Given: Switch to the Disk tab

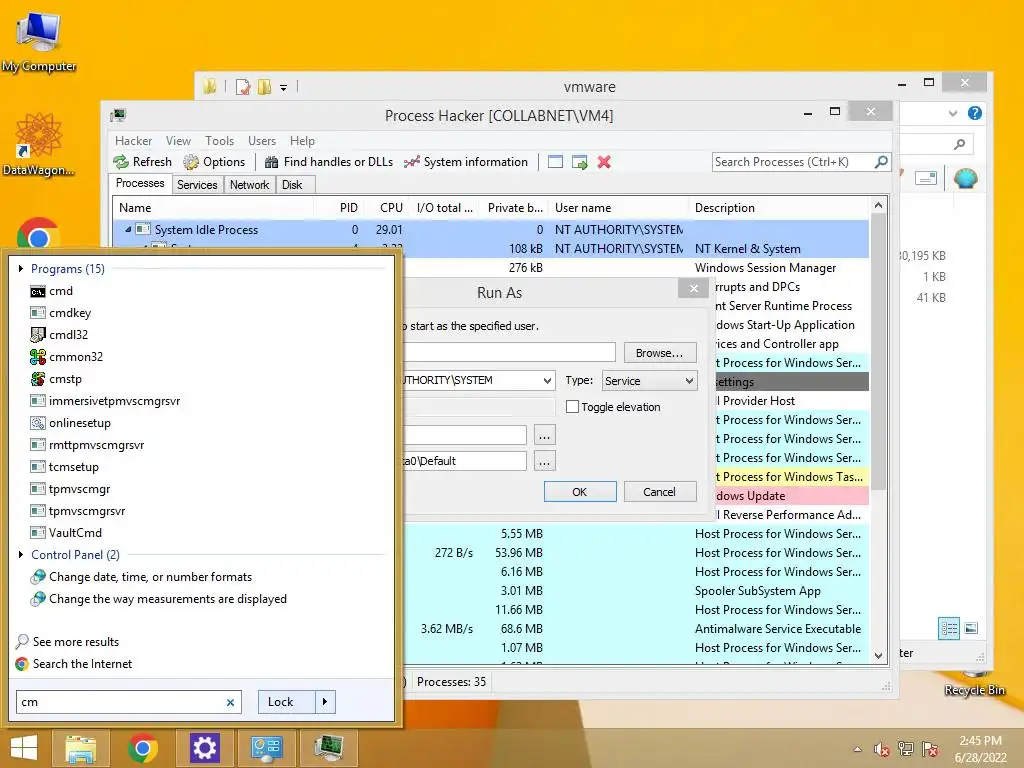Looking at the screenshot, I should 293,185.
